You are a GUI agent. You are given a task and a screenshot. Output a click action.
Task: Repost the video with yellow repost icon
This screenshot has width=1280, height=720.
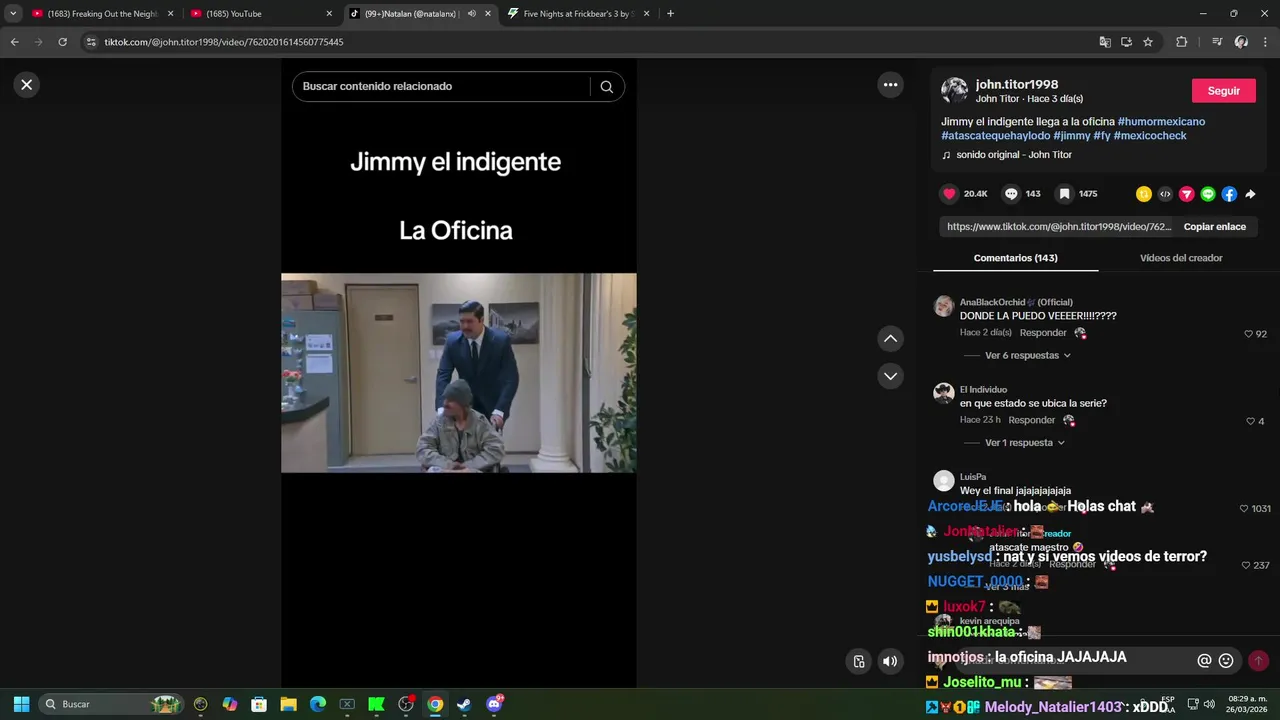tap(1144, 194)
